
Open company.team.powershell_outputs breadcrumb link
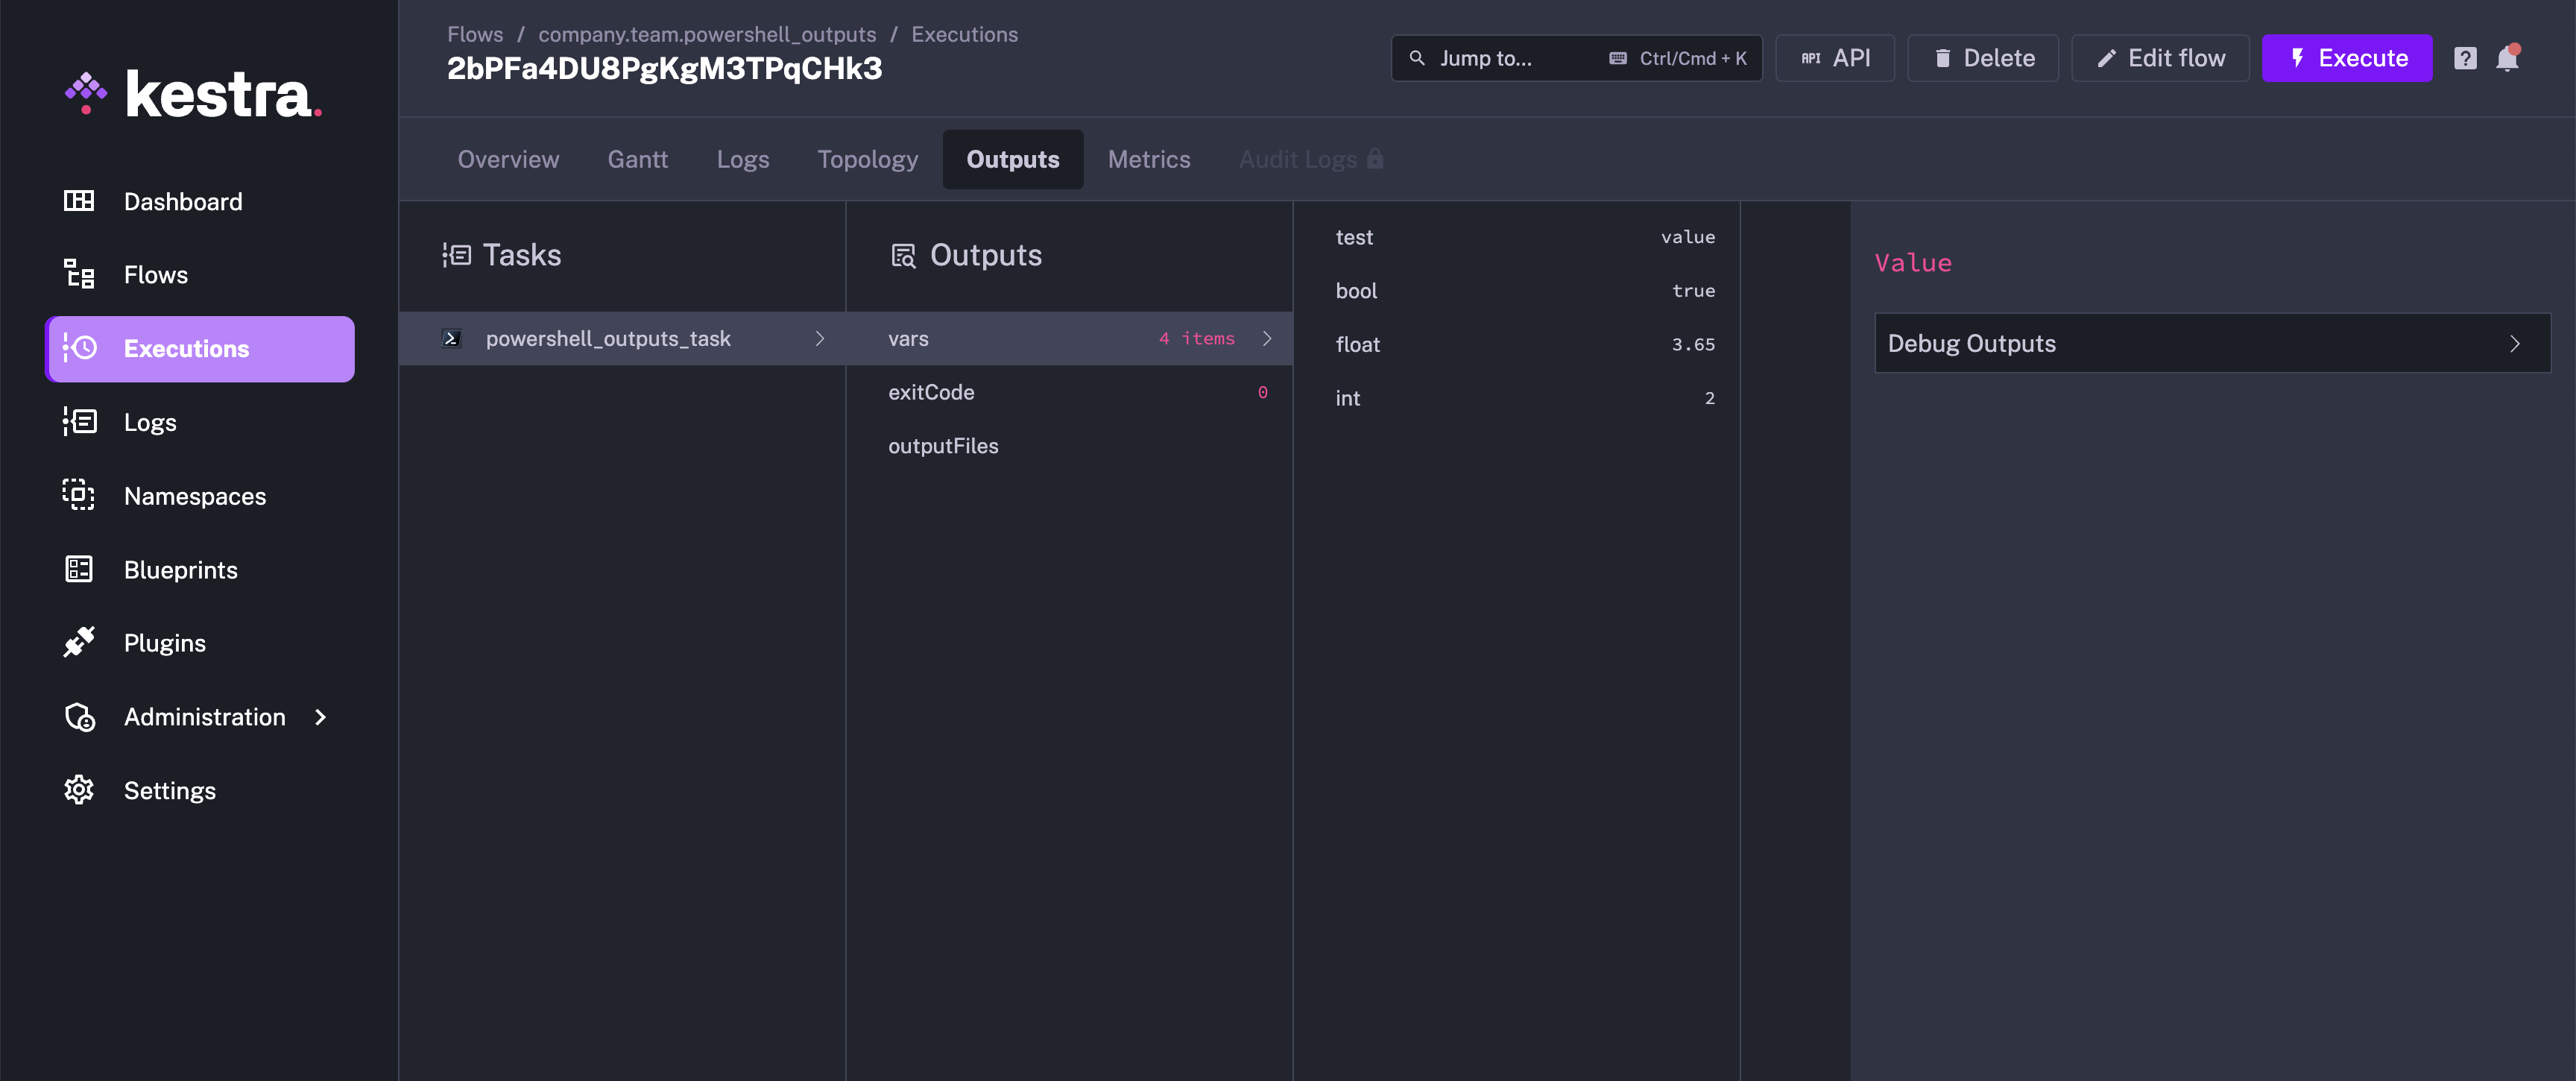(x=706, y=34)
